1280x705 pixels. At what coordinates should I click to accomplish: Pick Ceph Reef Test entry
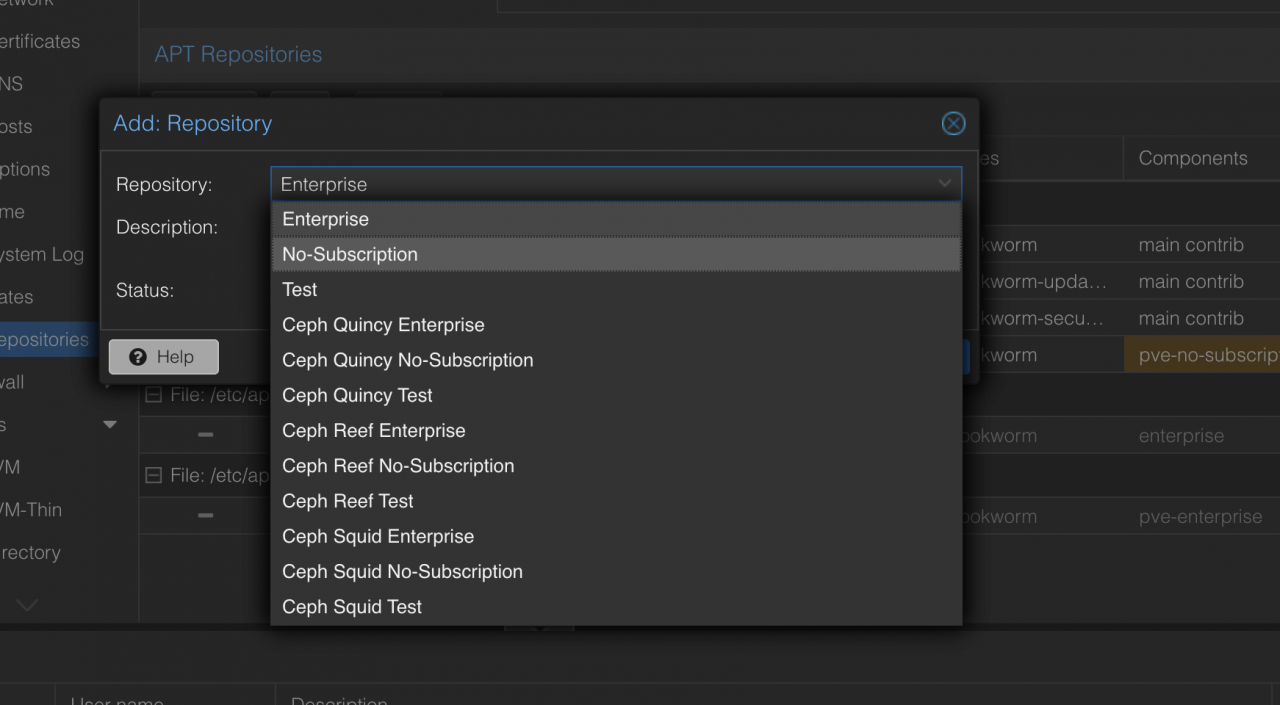coord(617,501)
